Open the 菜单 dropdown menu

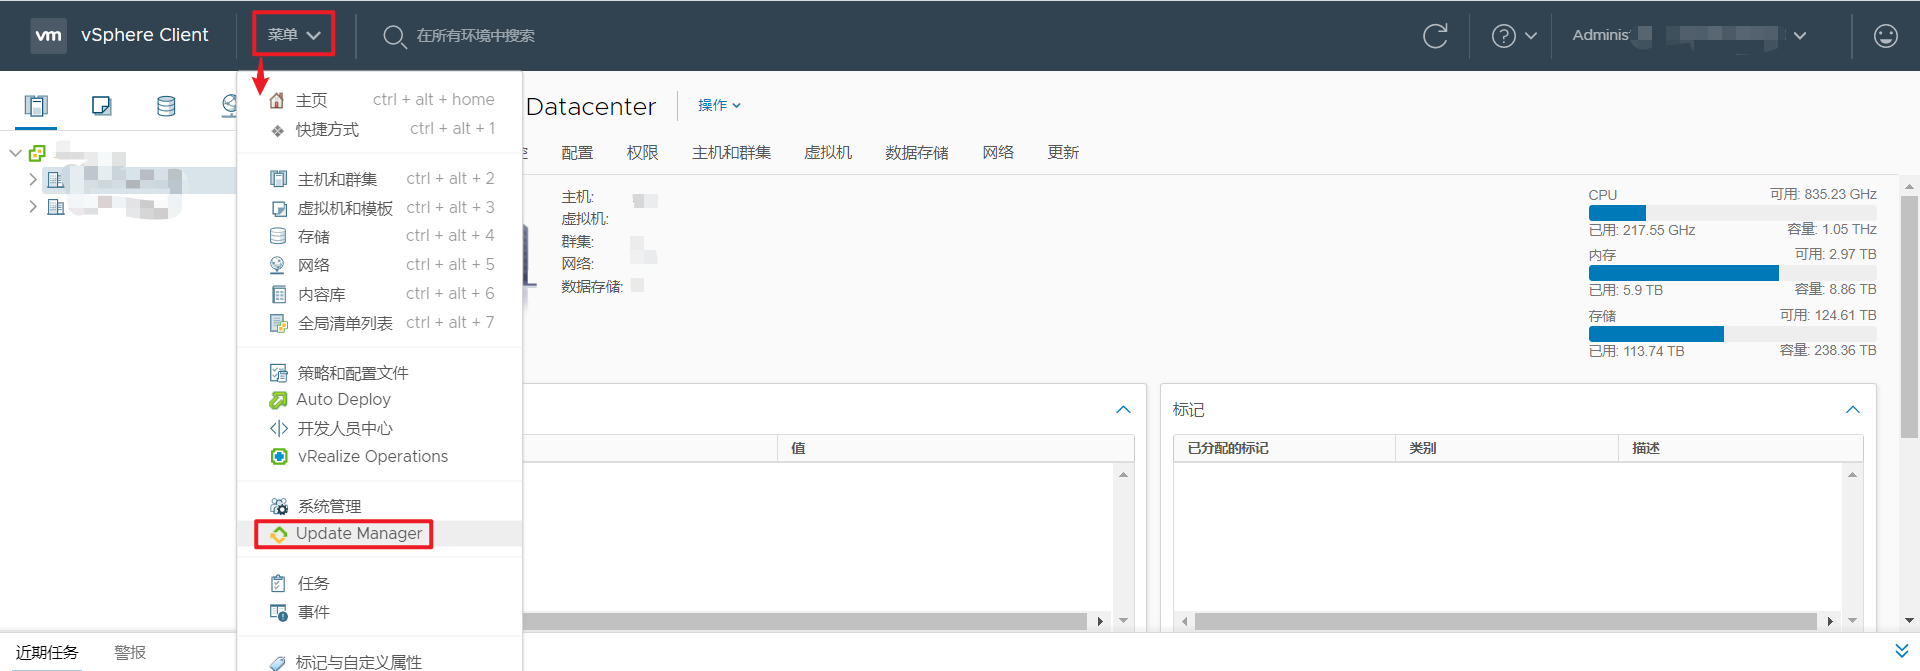point(293,35)
